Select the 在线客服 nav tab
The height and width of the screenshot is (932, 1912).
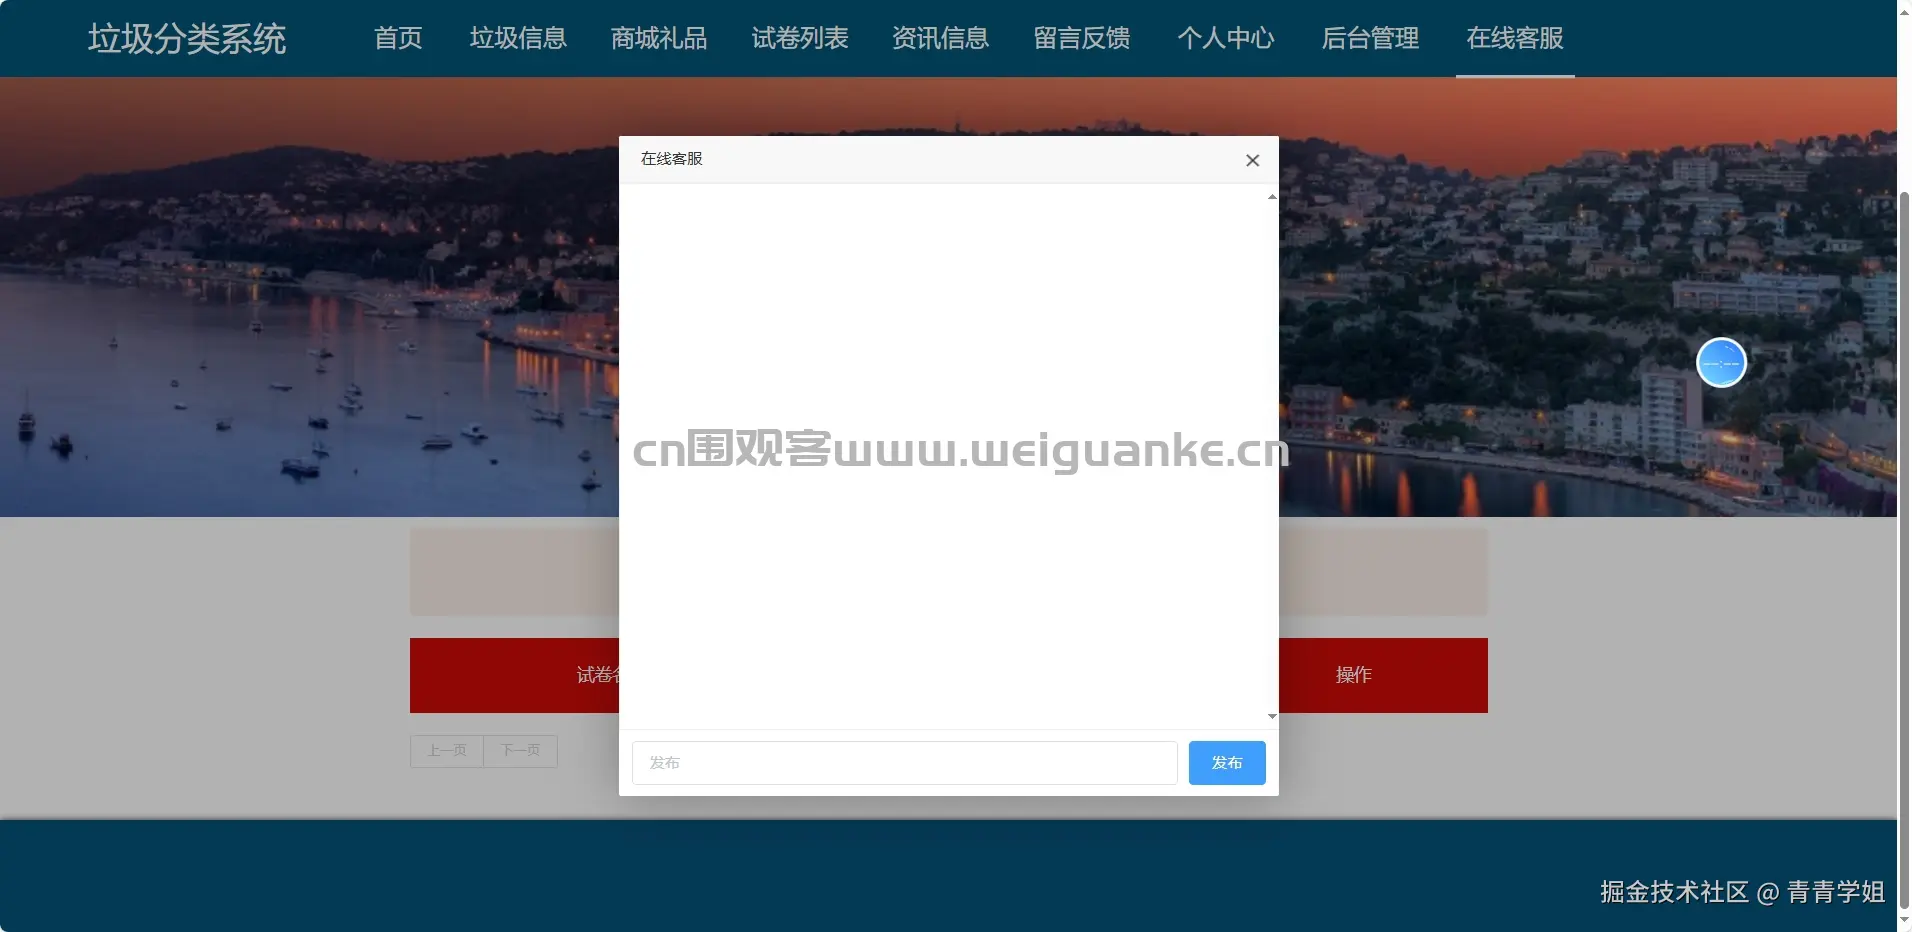point(1515,38)
